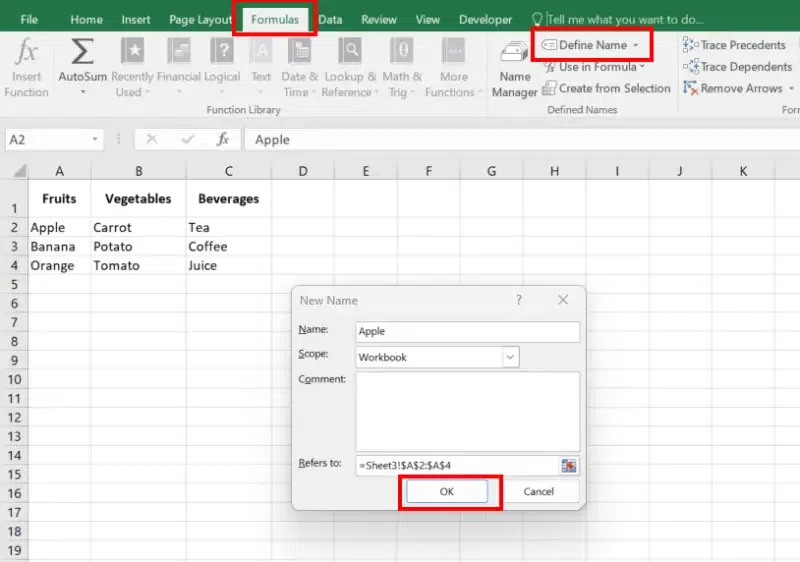Expand the Define Name dropdown arrow
800x562 pixels.
click(636, 45)
